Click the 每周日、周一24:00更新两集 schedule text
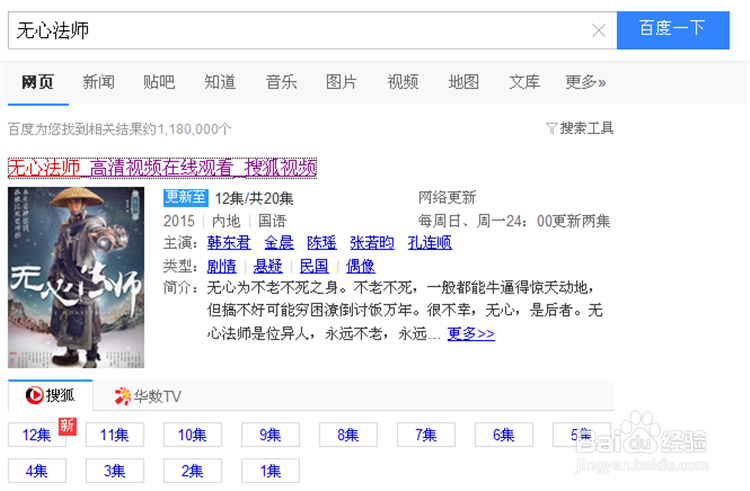The width and height of the screenshot is (750, 491). click(x=514, y=221)
